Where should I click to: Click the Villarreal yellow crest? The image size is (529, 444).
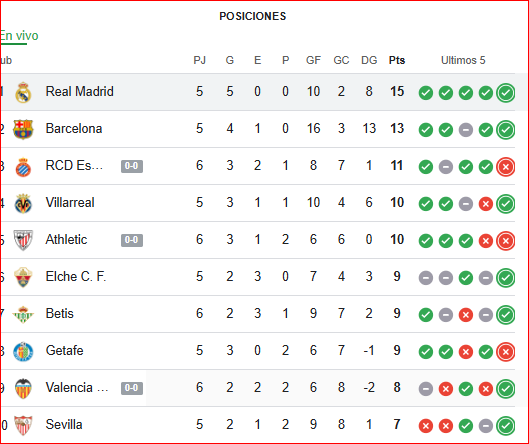pyautogui.click(x=23, y=203)
